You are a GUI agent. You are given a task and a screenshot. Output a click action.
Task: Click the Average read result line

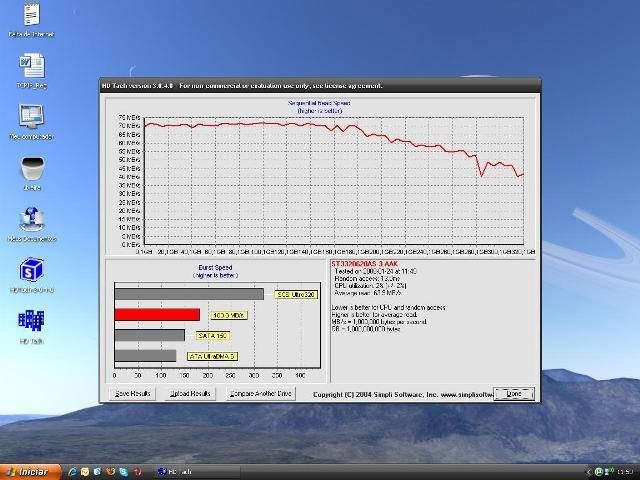(367, 293)
